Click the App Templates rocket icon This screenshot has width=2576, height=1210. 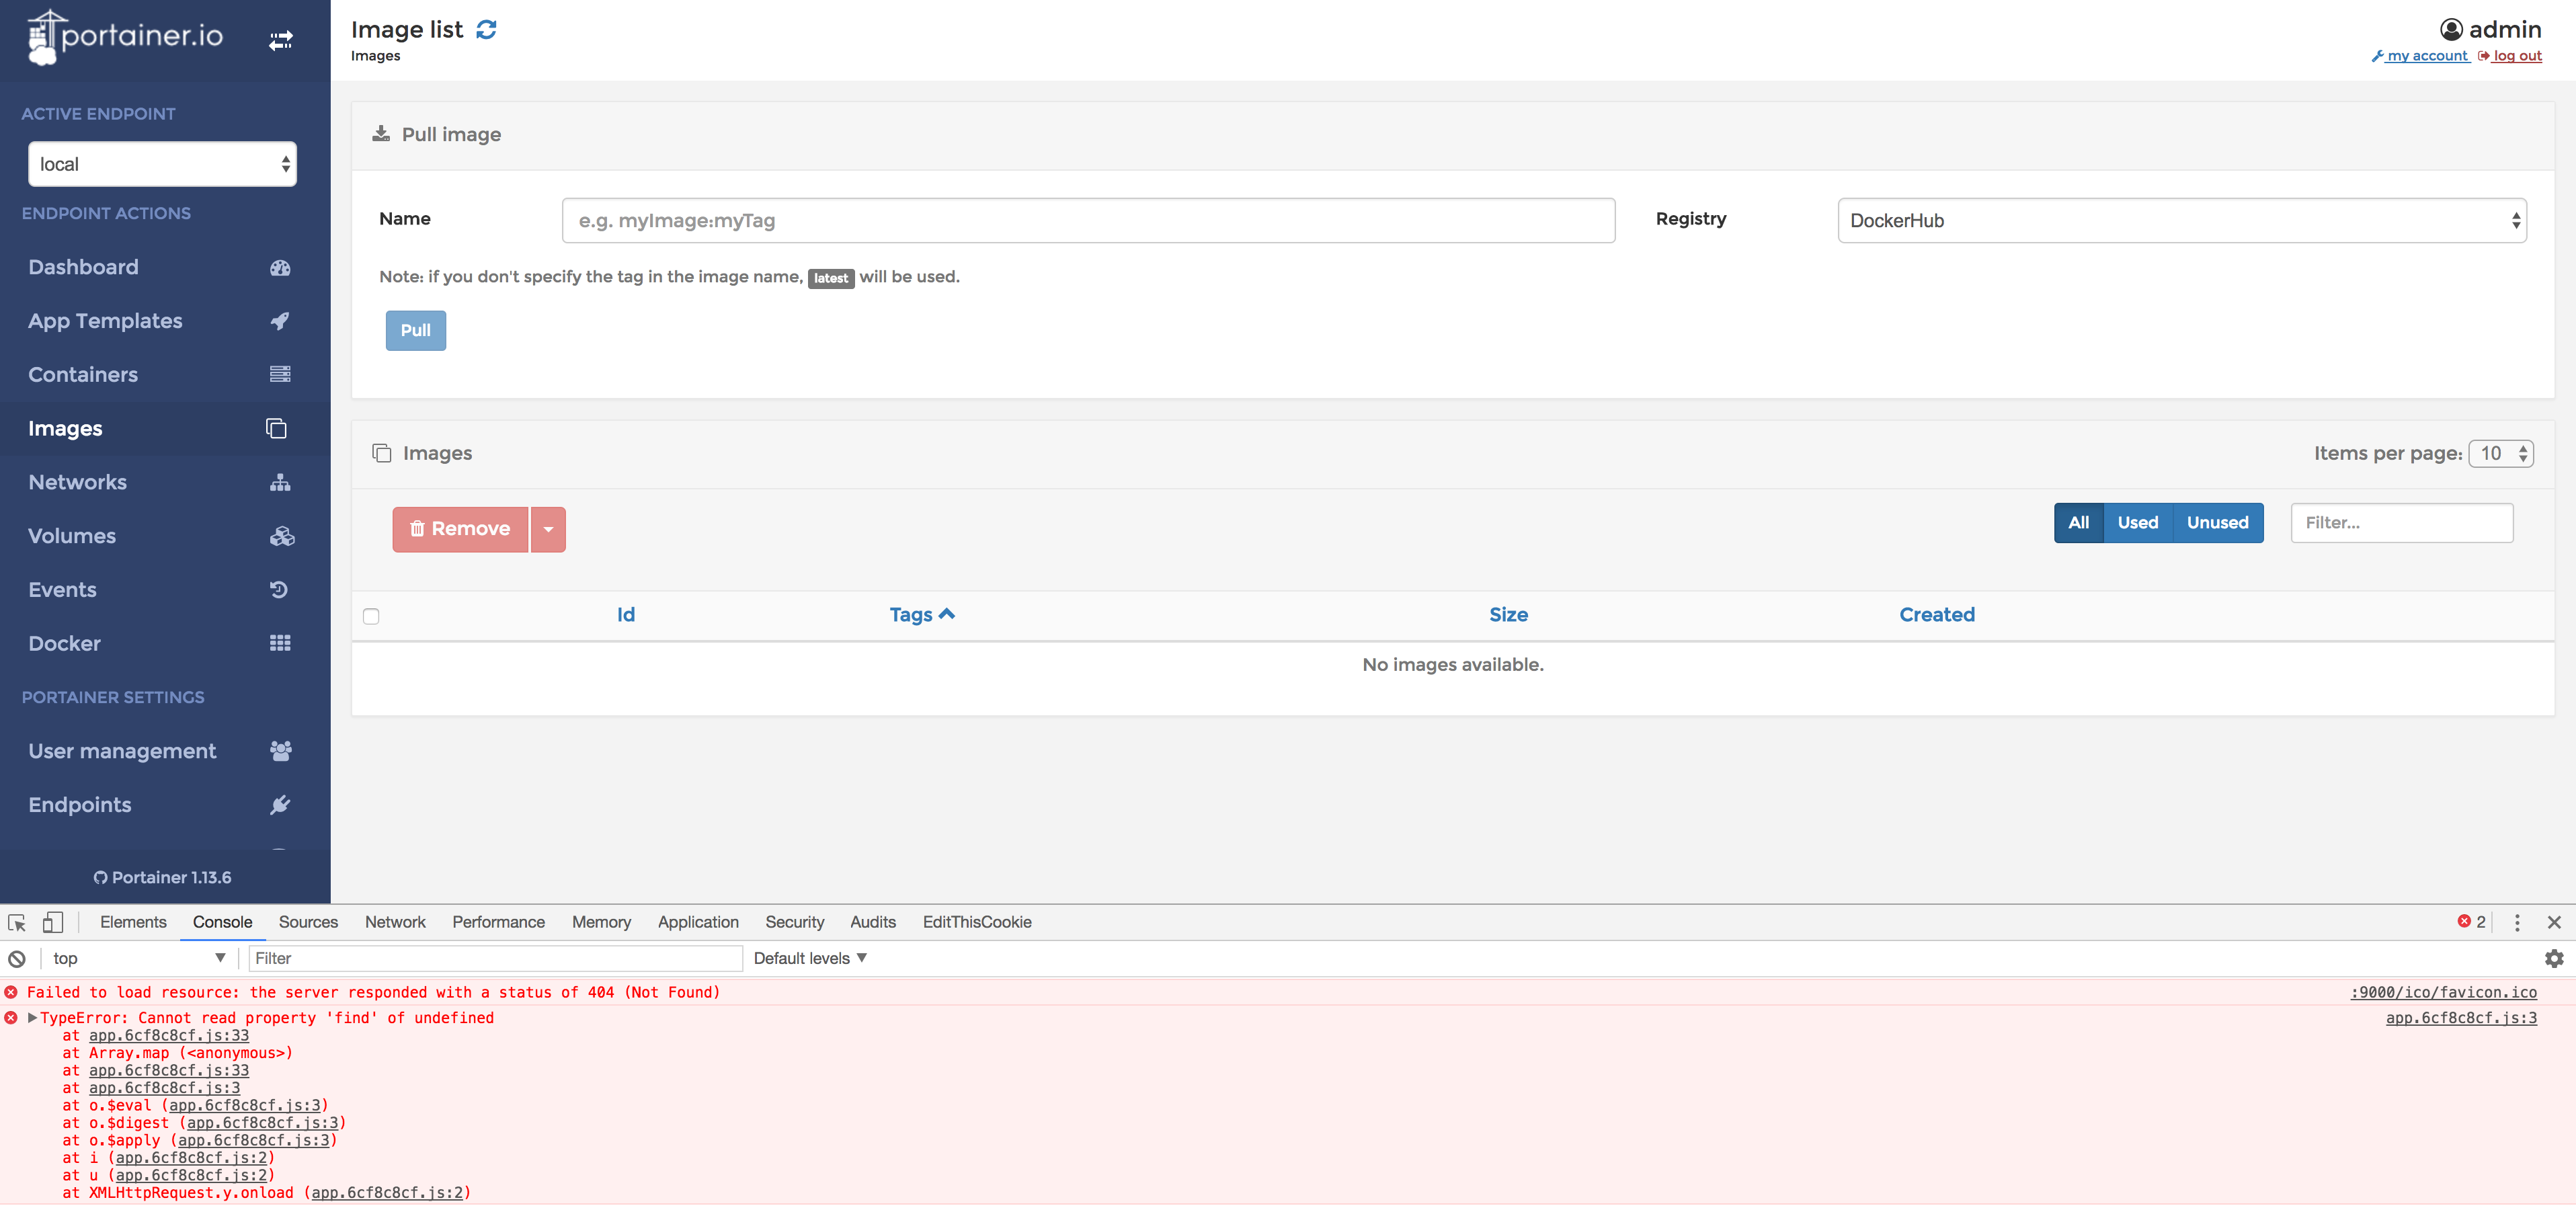[x=280, y=321]
